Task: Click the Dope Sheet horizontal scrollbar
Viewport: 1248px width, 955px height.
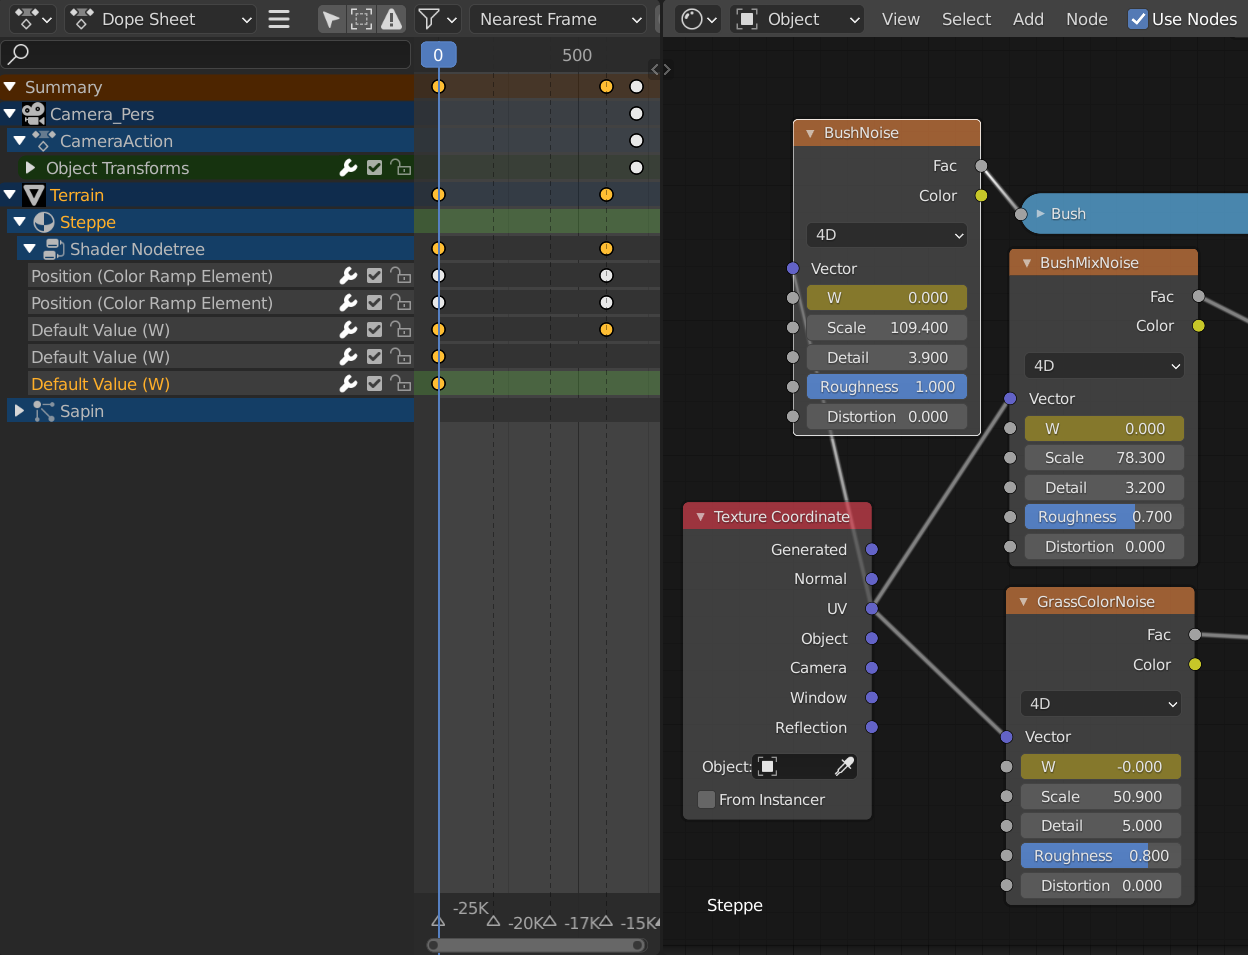Action: click(x=536, y=945)
